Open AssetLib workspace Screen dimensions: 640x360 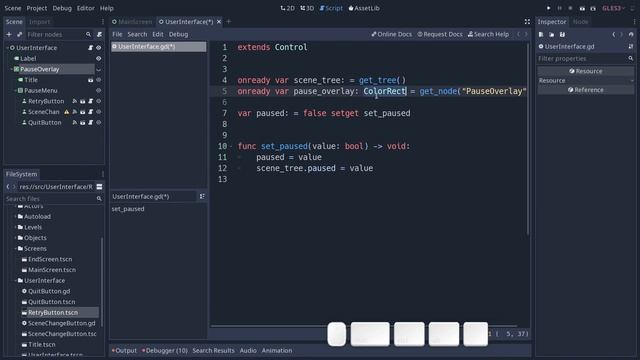tap(364, 8)
